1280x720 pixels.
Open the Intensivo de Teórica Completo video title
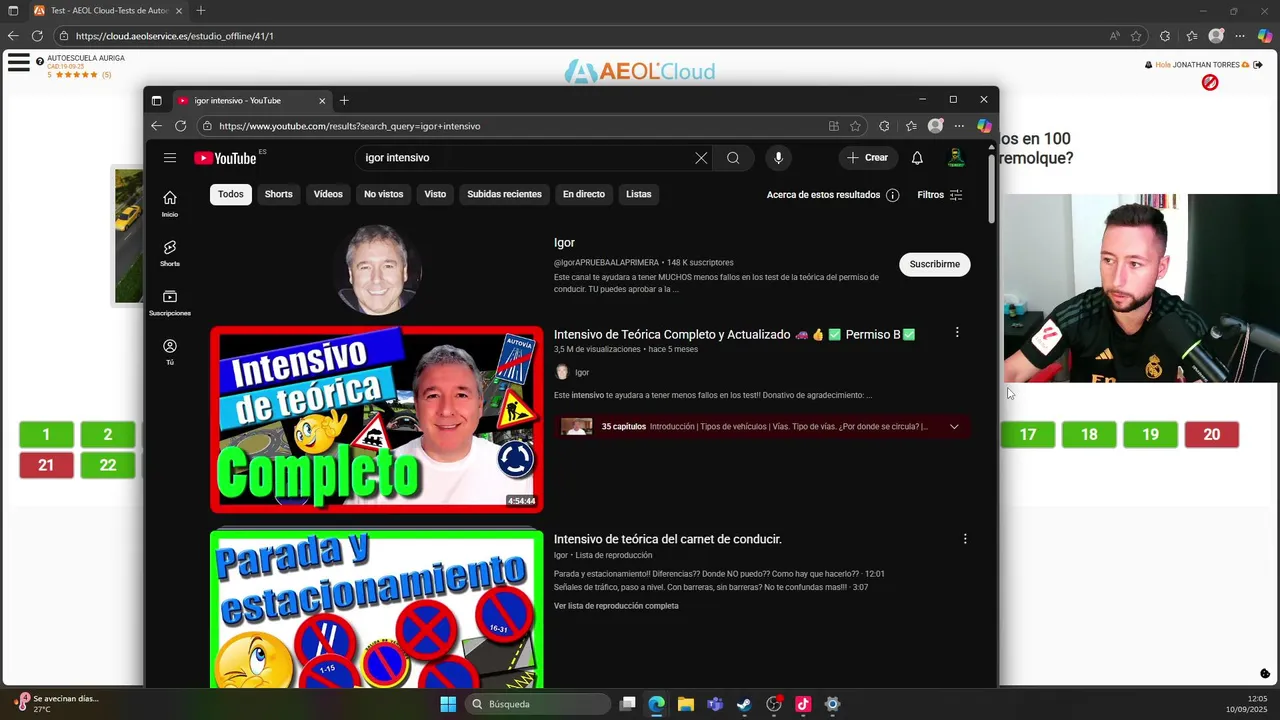[735, 335]
